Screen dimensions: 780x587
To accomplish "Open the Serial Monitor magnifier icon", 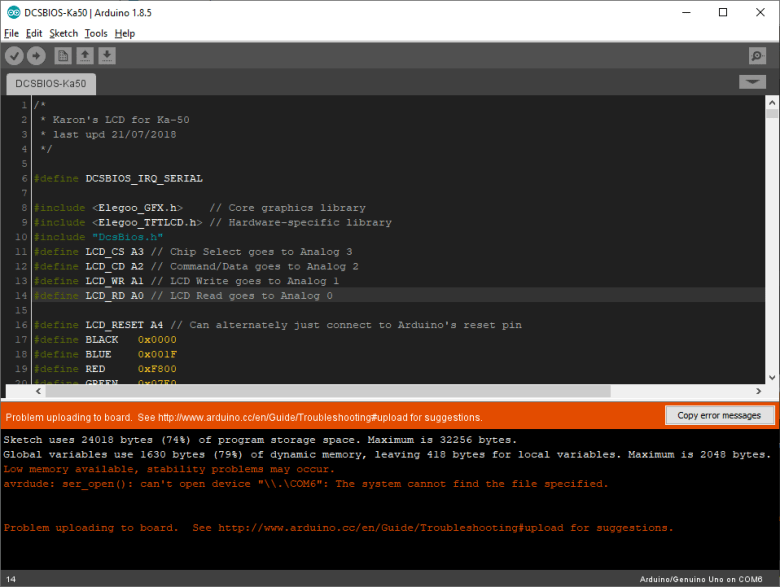I will tap(757, 56).
